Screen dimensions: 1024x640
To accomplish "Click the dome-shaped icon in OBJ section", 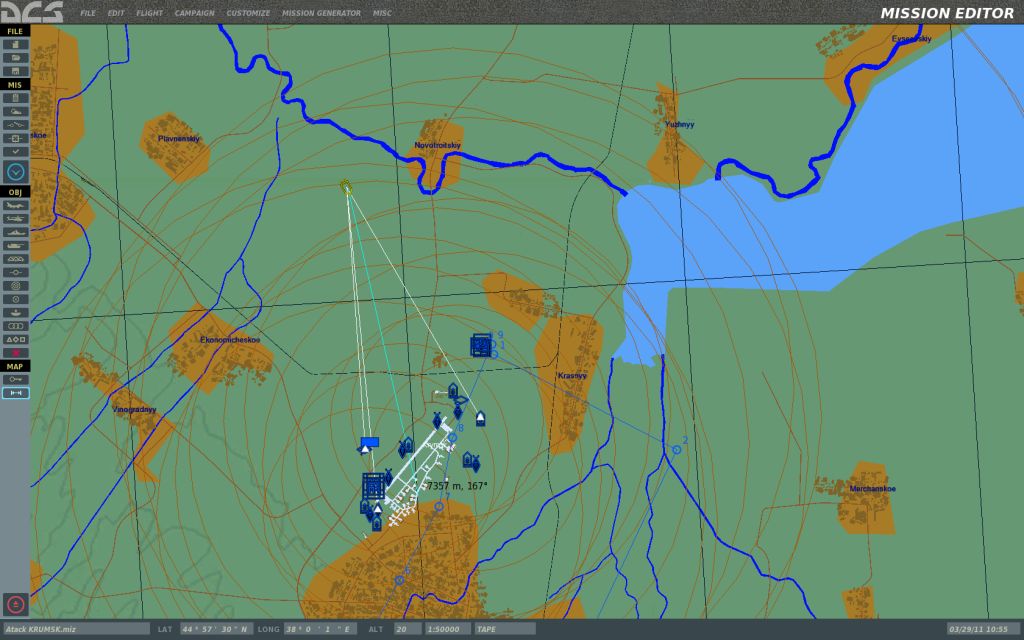I will pyautogui.click(x=15, y=312).
